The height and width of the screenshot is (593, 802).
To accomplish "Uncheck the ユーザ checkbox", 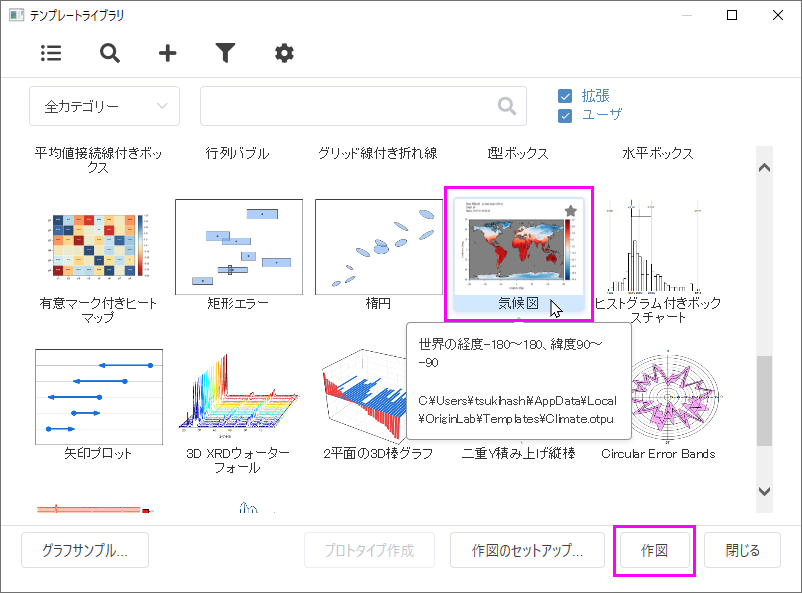I will 565,116.
